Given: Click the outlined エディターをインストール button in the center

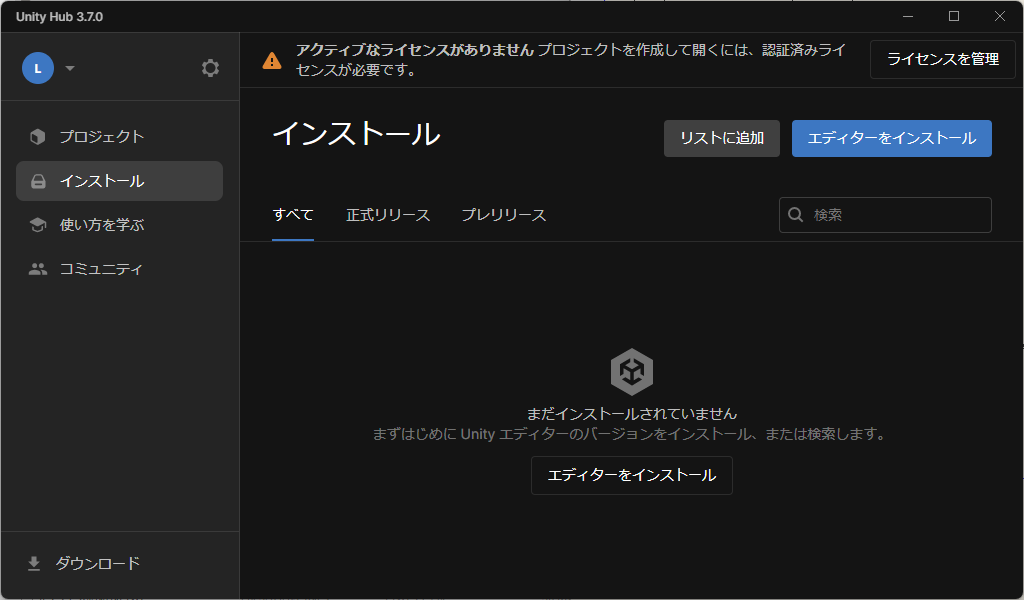Looking at the screenshot, I should (x=632, y=475).
